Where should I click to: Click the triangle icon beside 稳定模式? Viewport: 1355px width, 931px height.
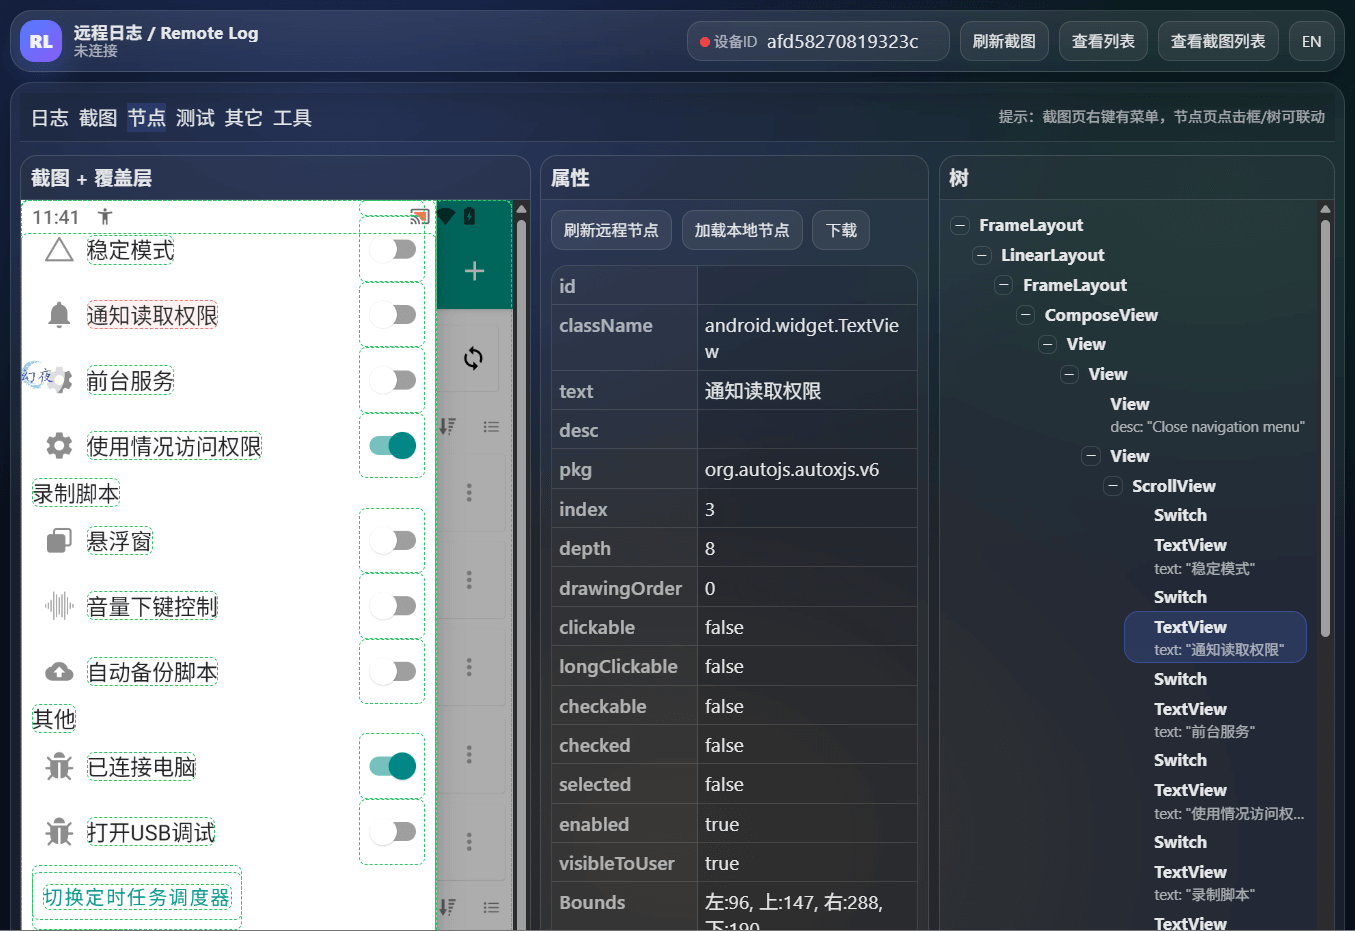point(59,250)
